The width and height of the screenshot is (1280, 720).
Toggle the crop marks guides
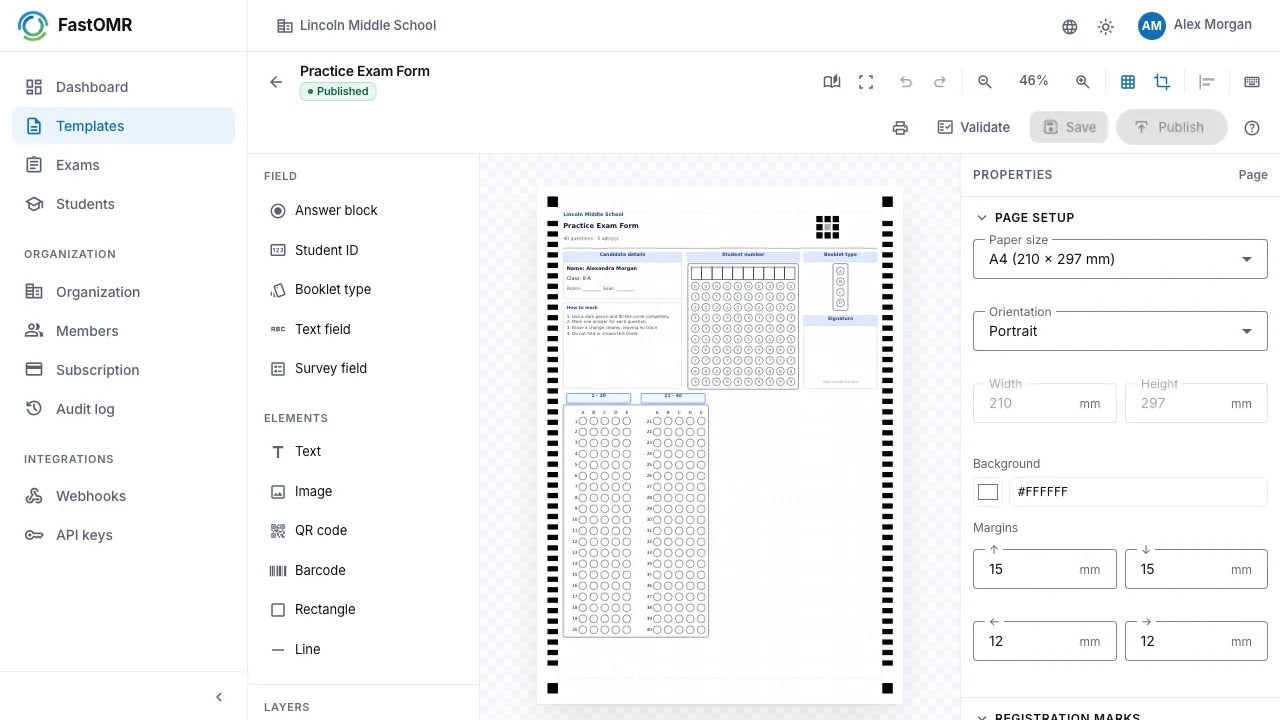coord(1162,82)
